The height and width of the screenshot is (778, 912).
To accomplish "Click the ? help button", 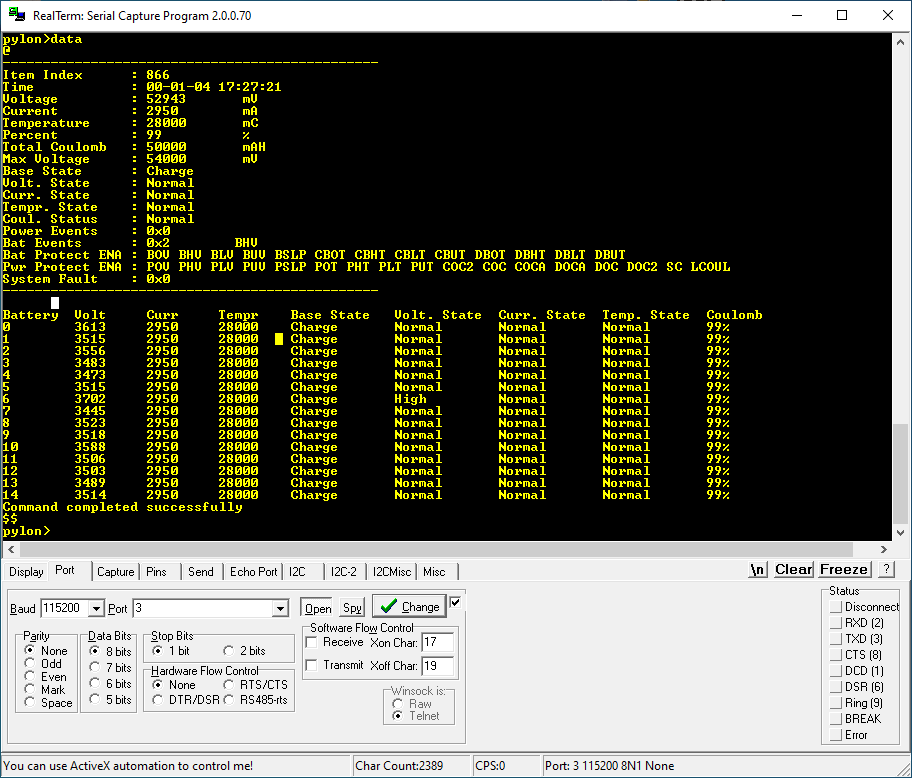I will (x=885, y=569).
